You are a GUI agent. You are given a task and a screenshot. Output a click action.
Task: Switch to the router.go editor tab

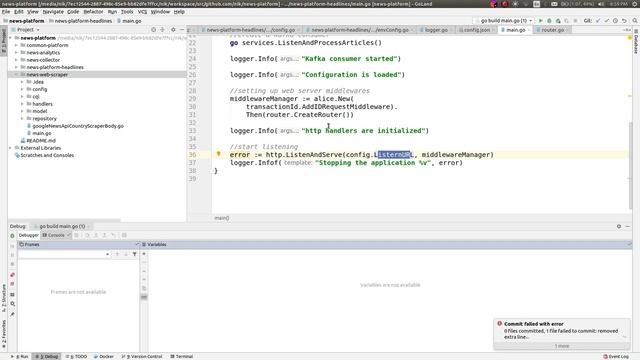[x=552, y=30]
